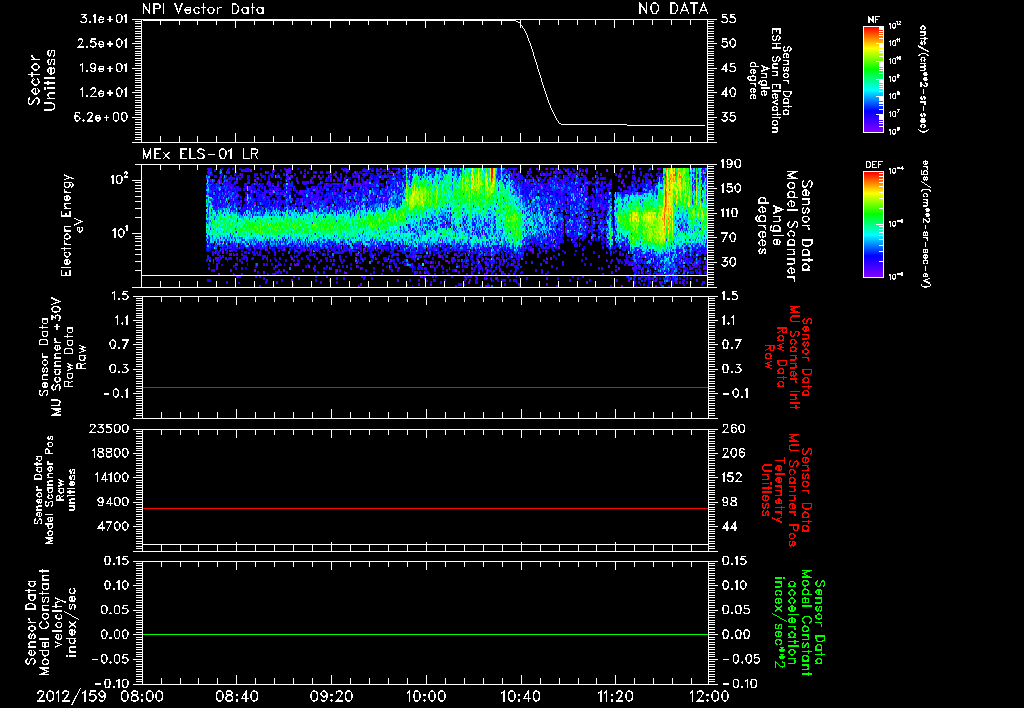Click the NF color bar legend
The width and height of the screenshot is (1024, 708).
click(x=873, y=79)
